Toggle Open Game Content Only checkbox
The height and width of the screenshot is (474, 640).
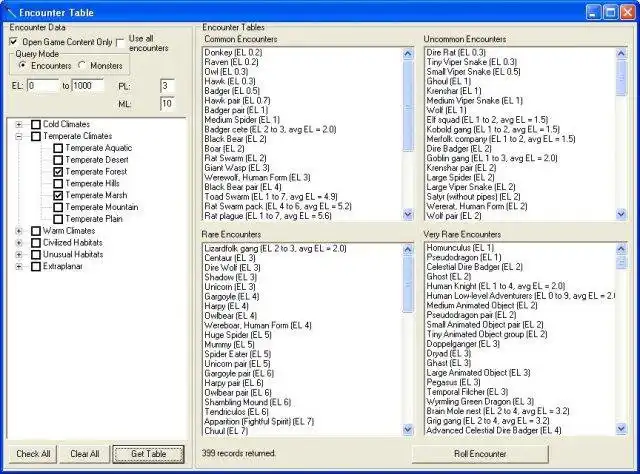[x=14, y=42]
